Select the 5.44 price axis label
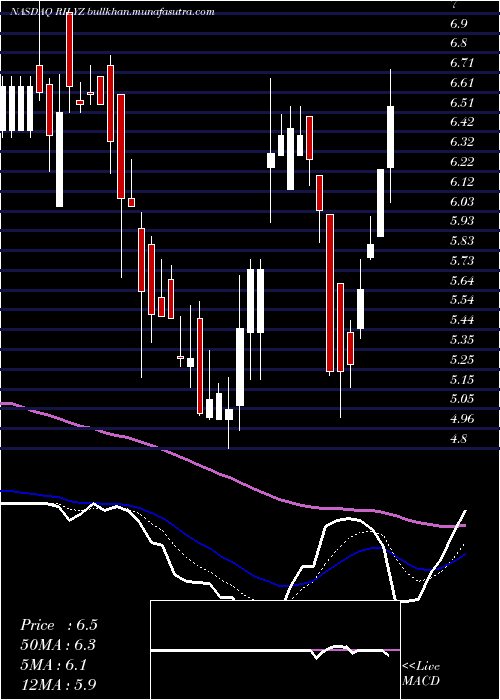500x700 pixels. [461, 320]
